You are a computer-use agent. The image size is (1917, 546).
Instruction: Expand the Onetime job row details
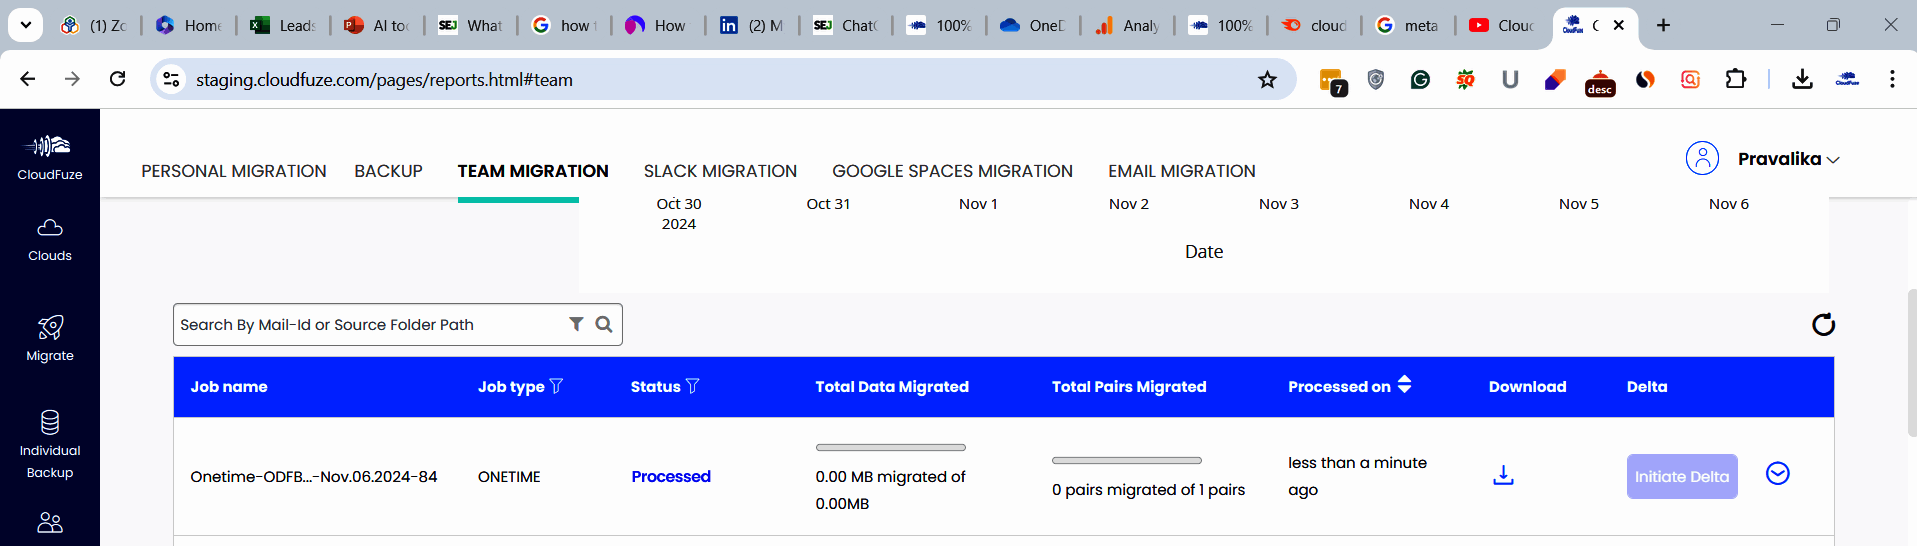coord(1777,474)
